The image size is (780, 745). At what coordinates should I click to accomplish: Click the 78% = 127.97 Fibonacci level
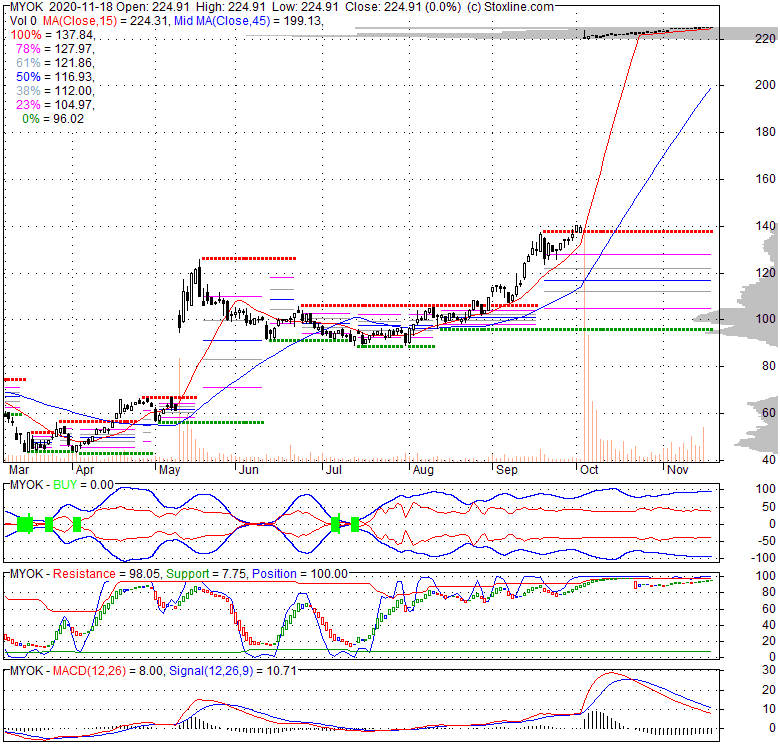(x=55, y=49)
